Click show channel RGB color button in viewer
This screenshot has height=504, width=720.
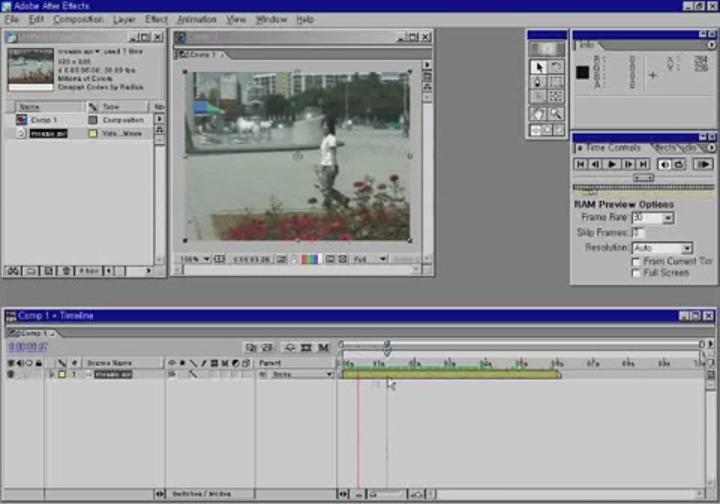click(310, 259)
